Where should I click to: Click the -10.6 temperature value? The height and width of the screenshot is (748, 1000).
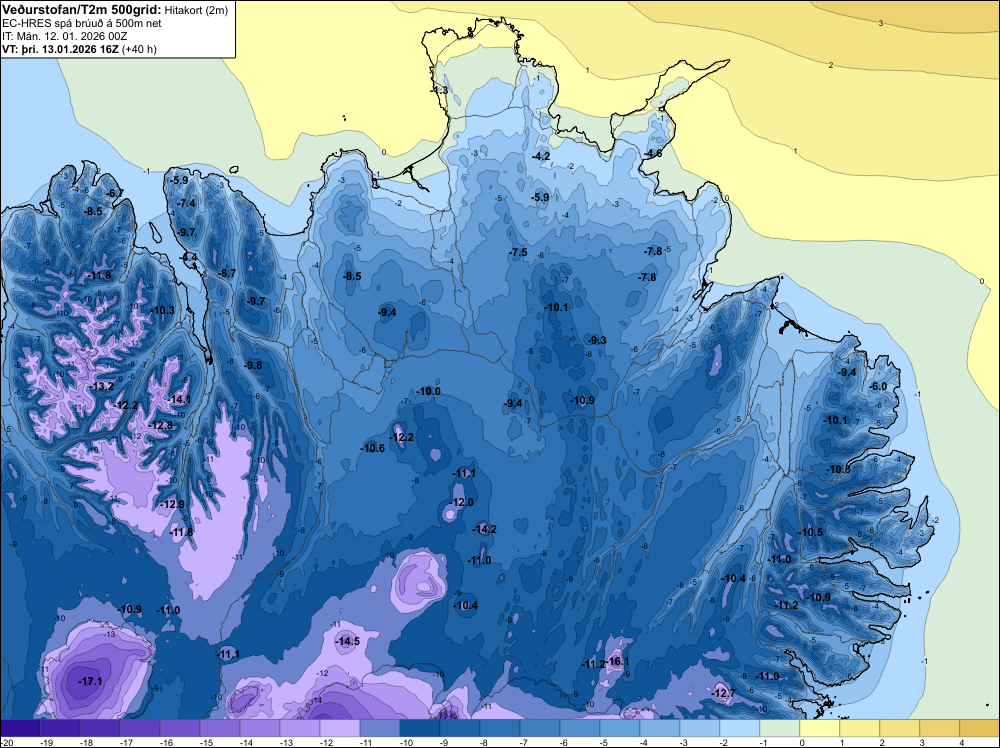(x=372, y=448)
